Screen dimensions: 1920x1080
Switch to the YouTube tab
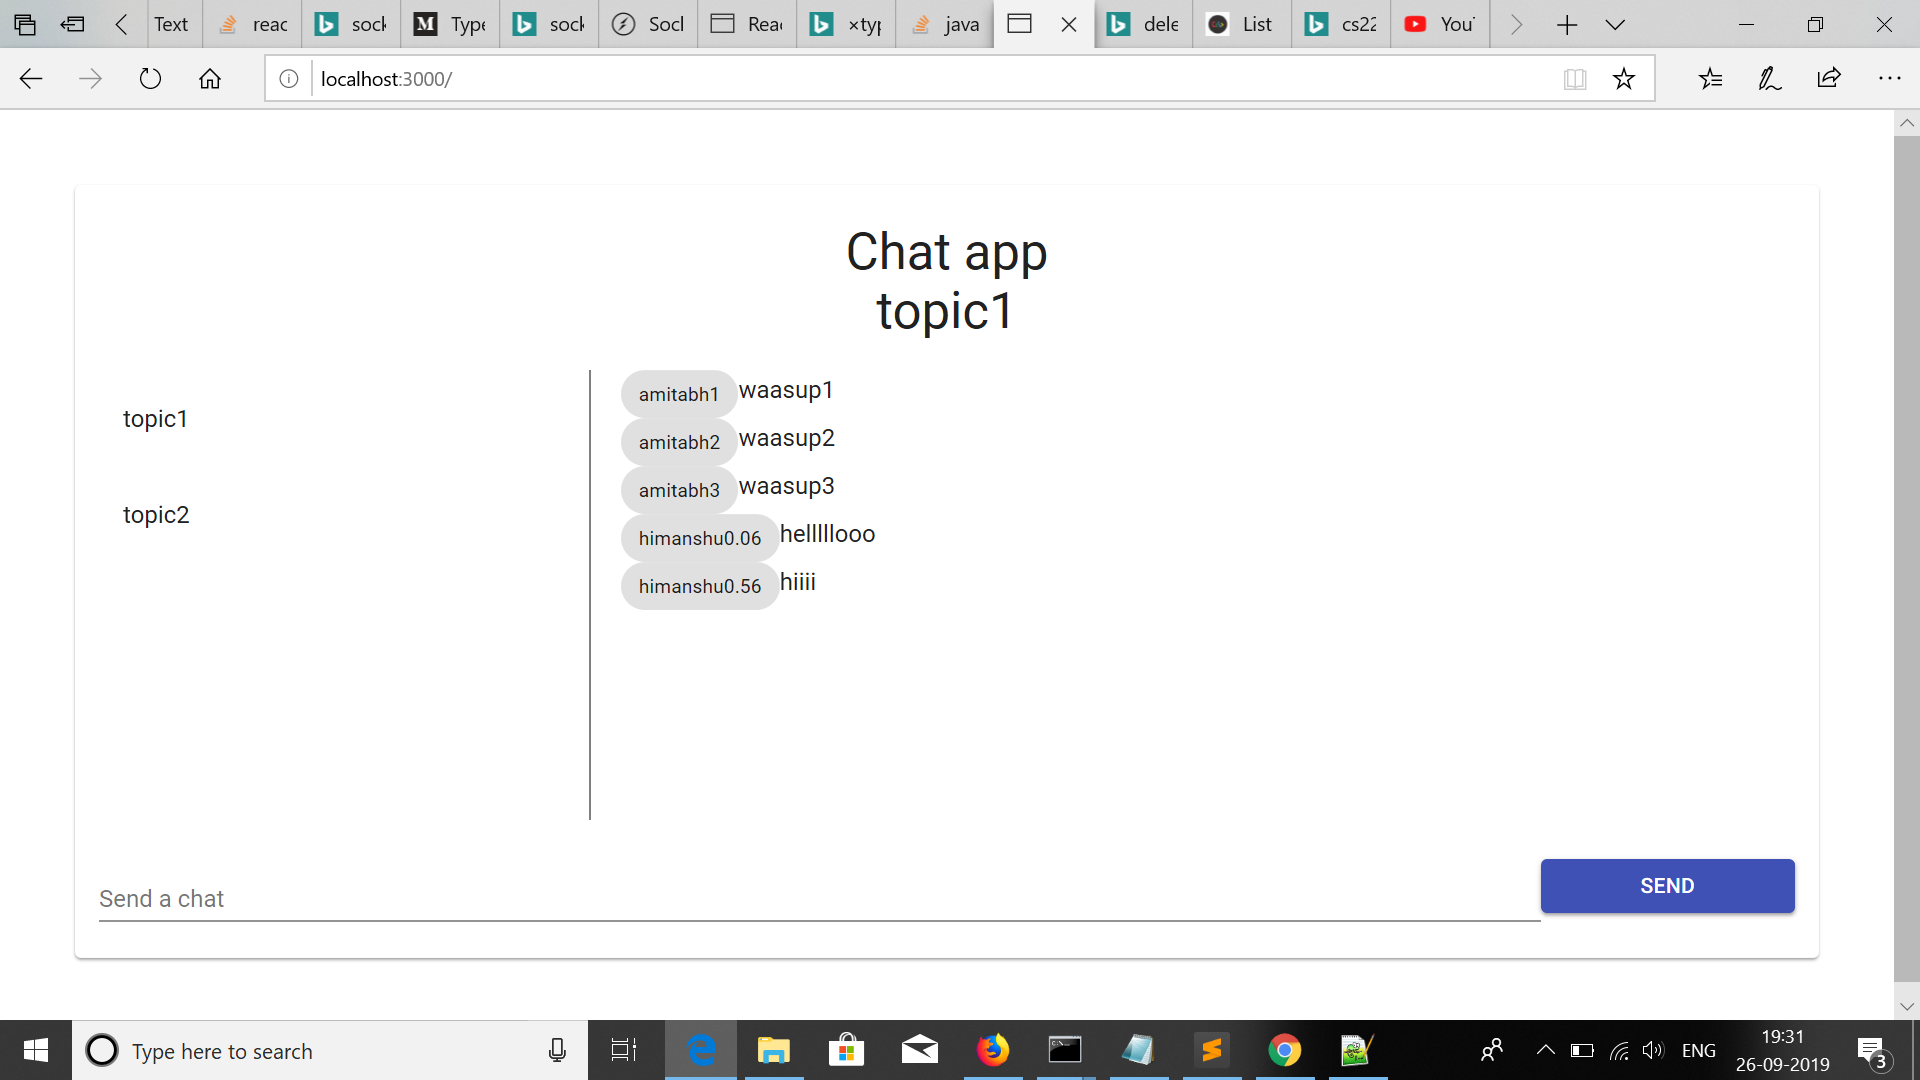click(1440, 24)
